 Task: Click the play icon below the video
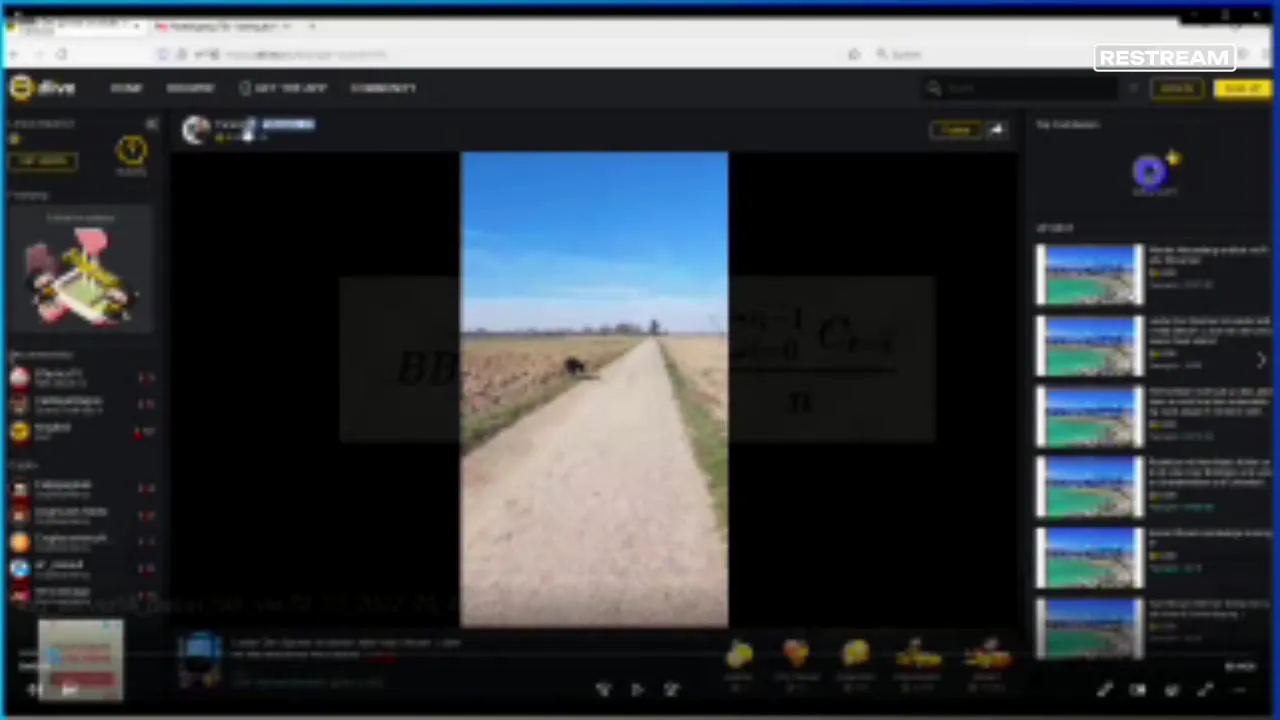coord(637,689)
